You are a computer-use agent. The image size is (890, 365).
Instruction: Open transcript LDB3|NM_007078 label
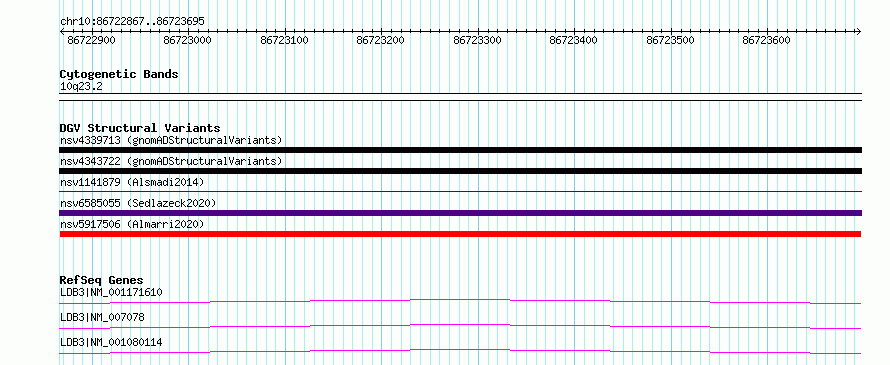[102, 317]
